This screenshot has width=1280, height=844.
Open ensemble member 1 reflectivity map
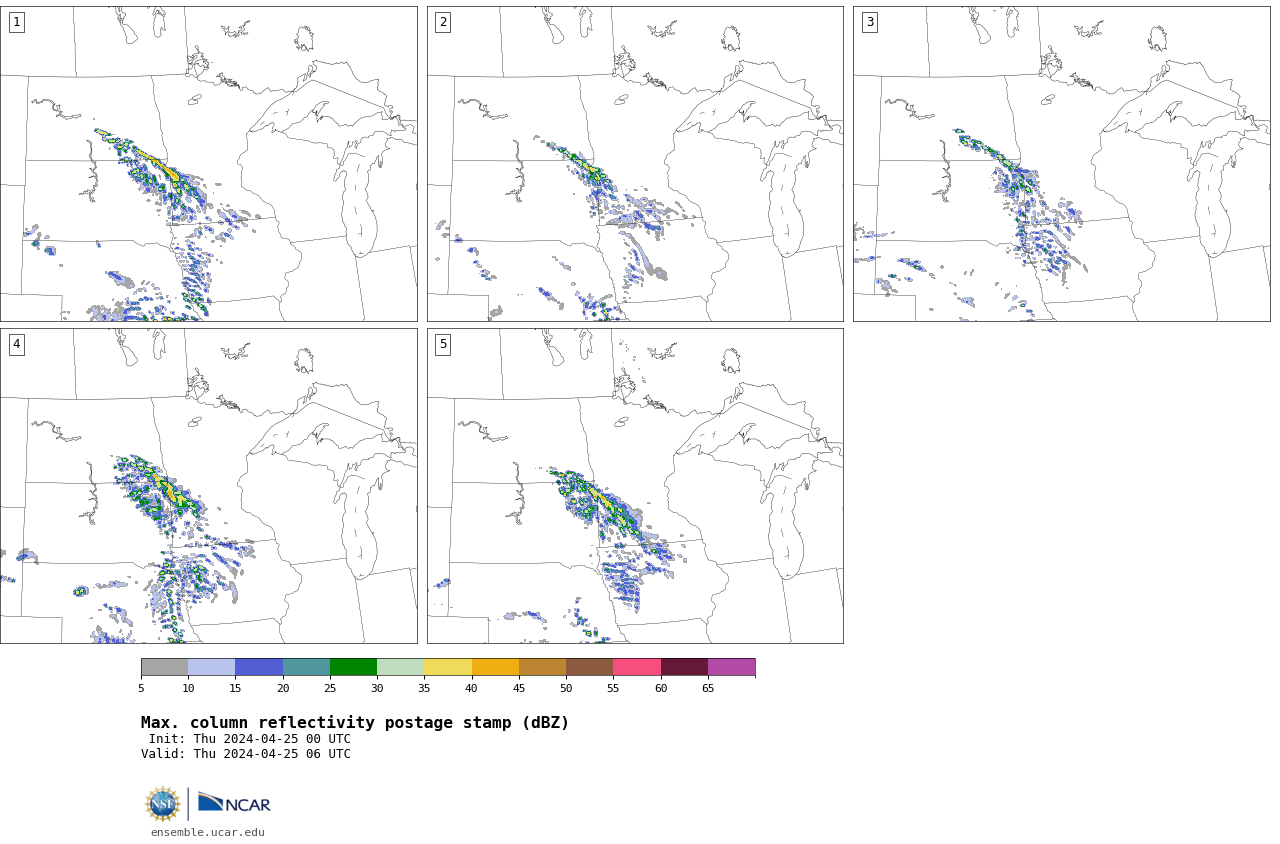(208, 163)
